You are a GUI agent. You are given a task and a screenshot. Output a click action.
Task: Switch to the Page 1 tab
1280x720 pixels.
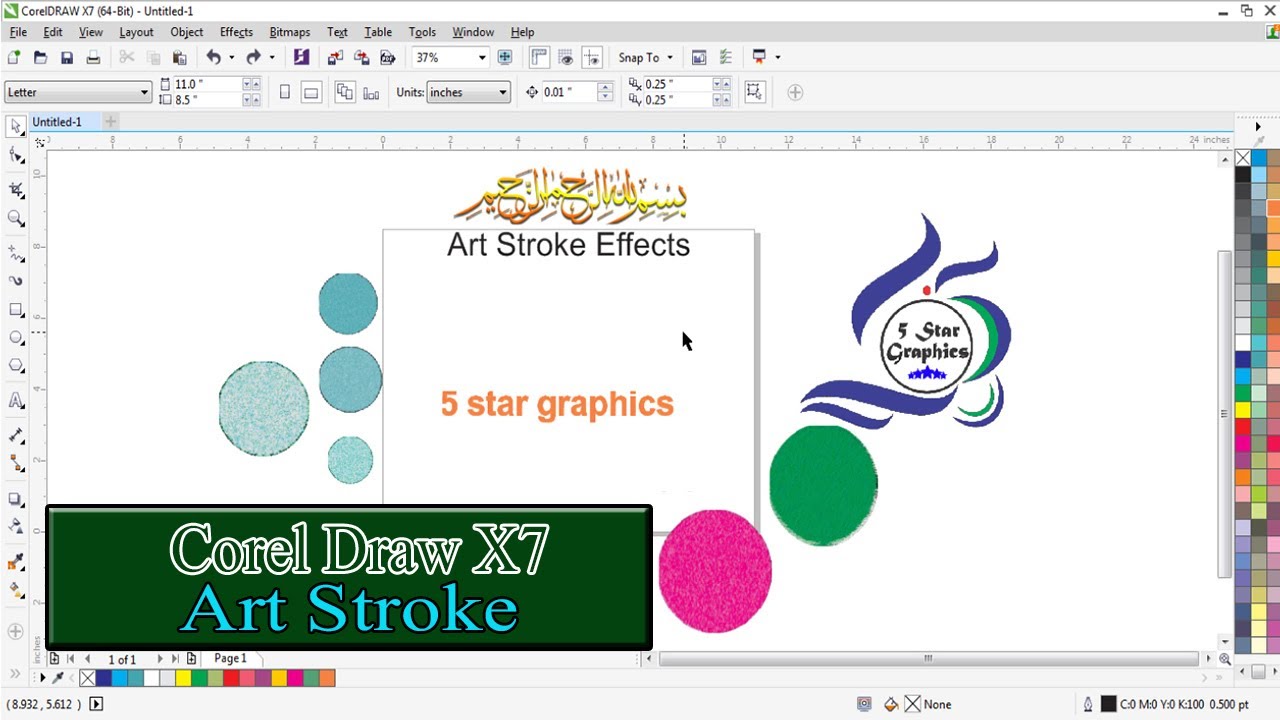coord(230,659)
